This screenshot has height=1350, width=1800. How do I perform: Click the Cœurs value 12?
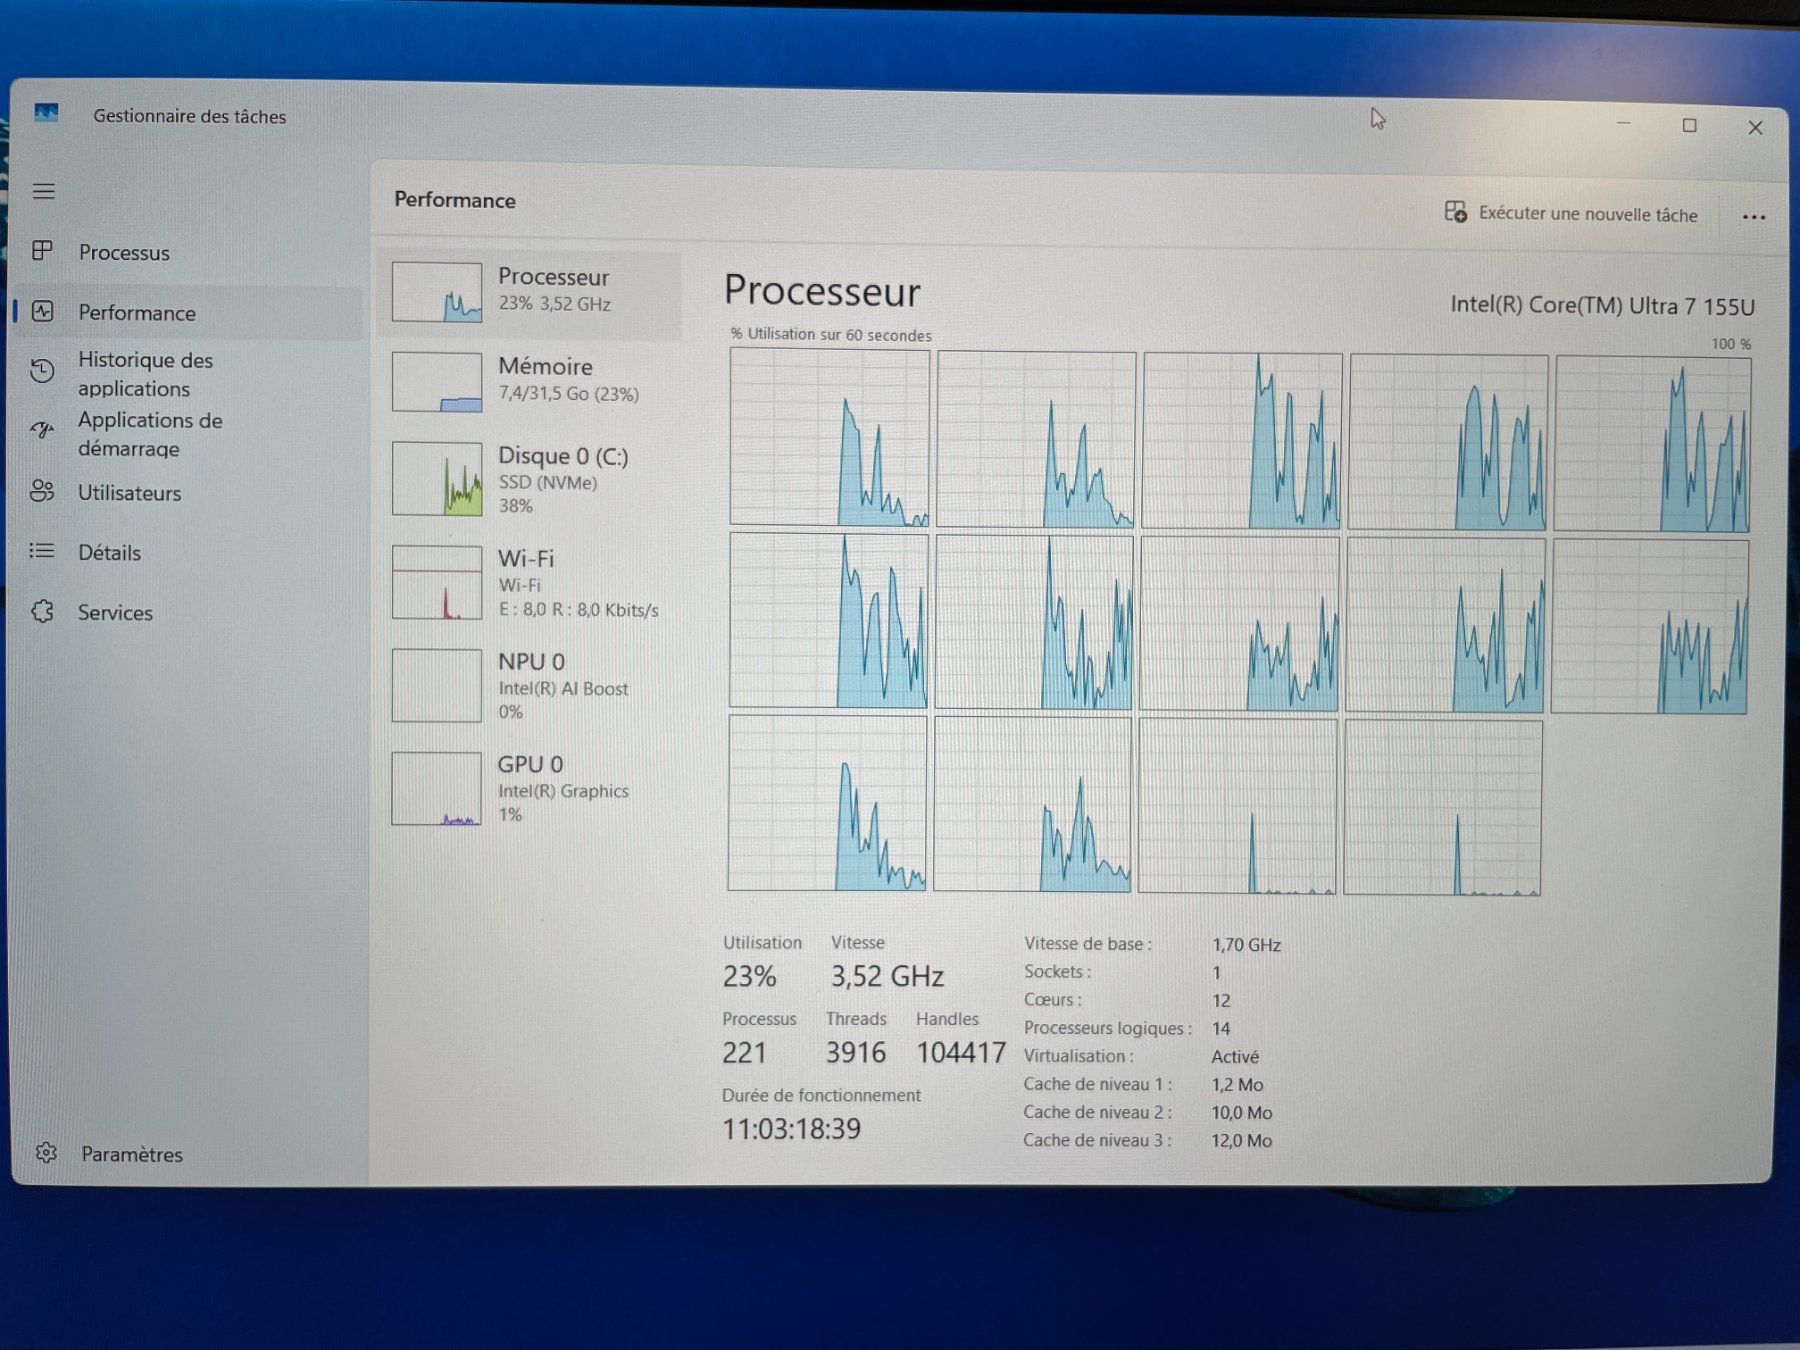1221,1000
